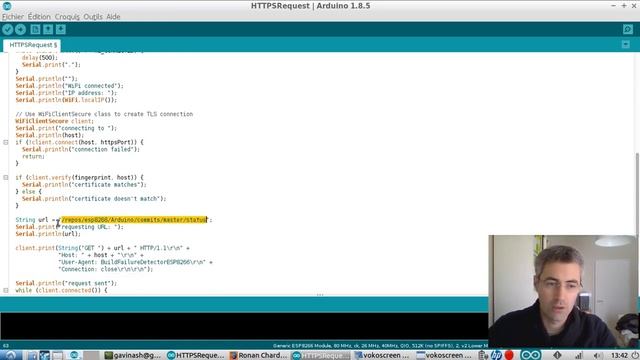
Task: Click the HP tray icon
Action: (496, 355)
